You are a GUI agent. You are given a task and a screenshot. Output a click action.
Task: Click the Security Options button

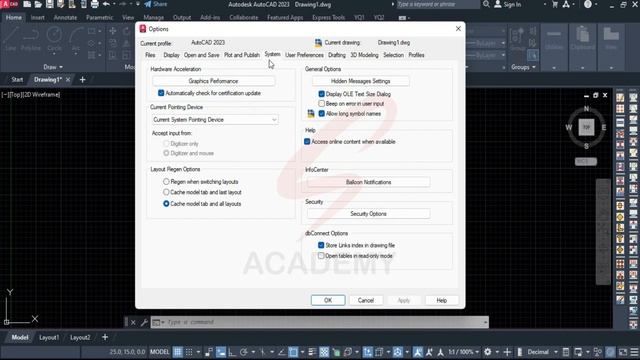coord(368,214)
